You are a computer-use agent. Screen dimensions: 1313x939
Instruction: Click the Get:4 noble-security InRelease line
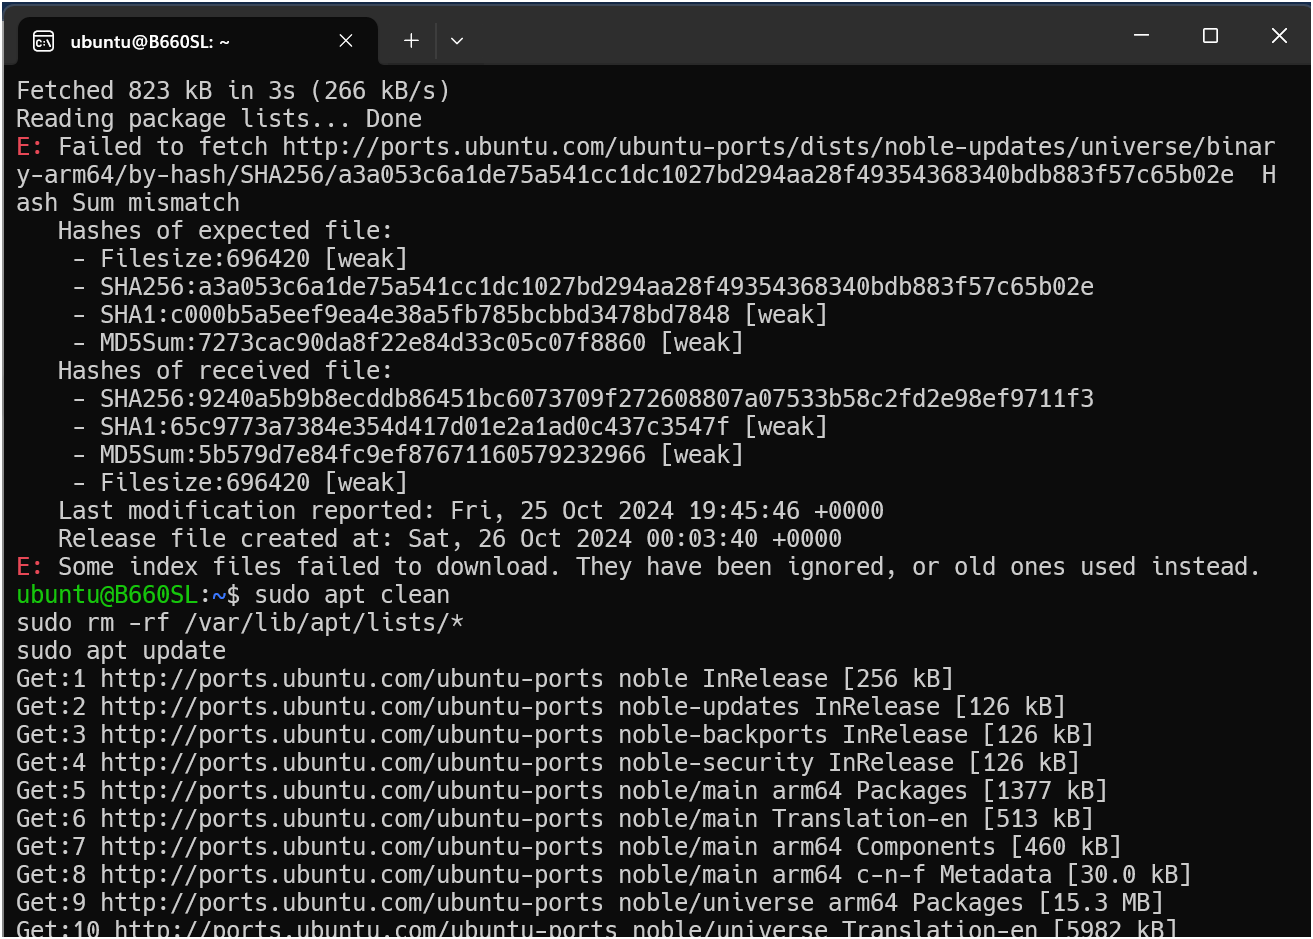tap(548, 763)
